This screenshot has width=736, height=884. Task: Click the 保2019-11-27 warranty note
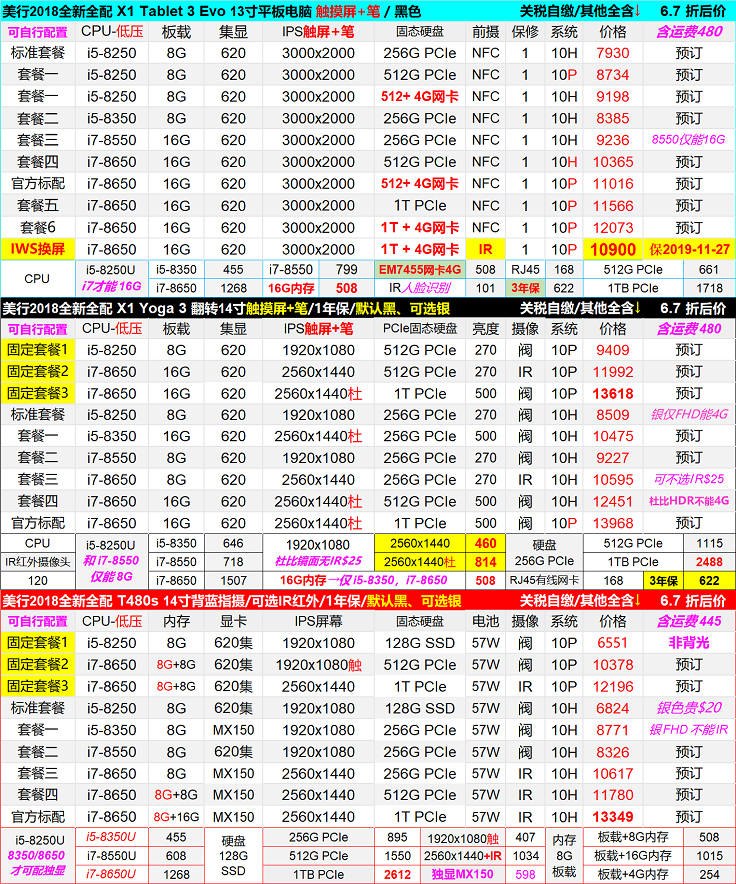coord(688,249)
